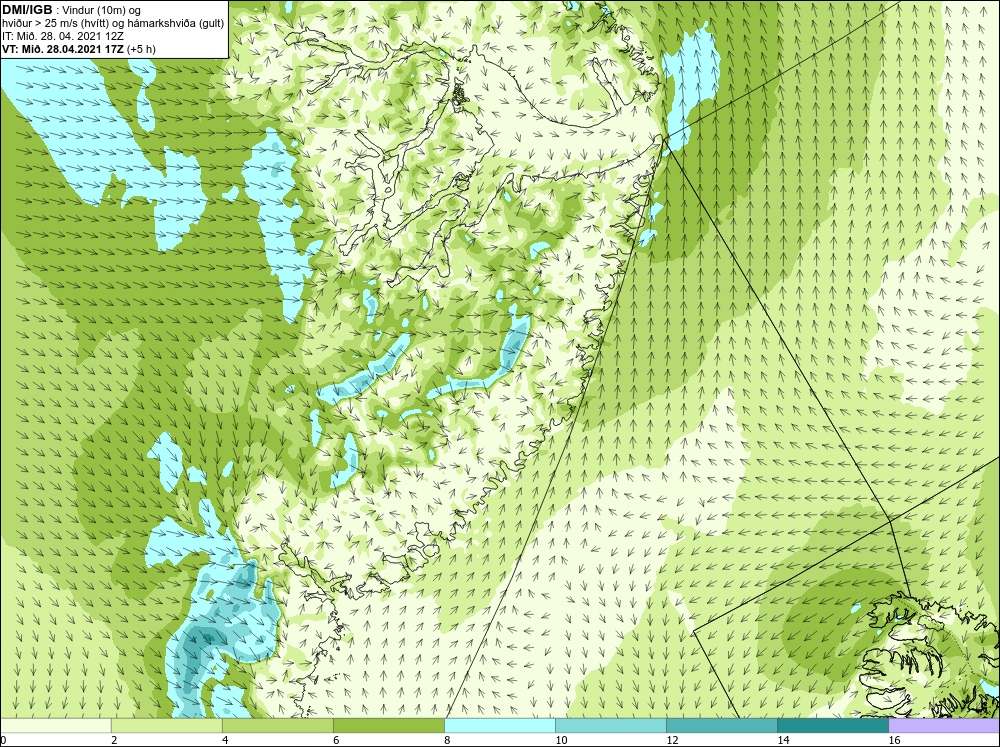Click the '(+5 h)' forecast offset text
Screen dimensions: 1000x747
pyautogui.click(x=142, y=48)
